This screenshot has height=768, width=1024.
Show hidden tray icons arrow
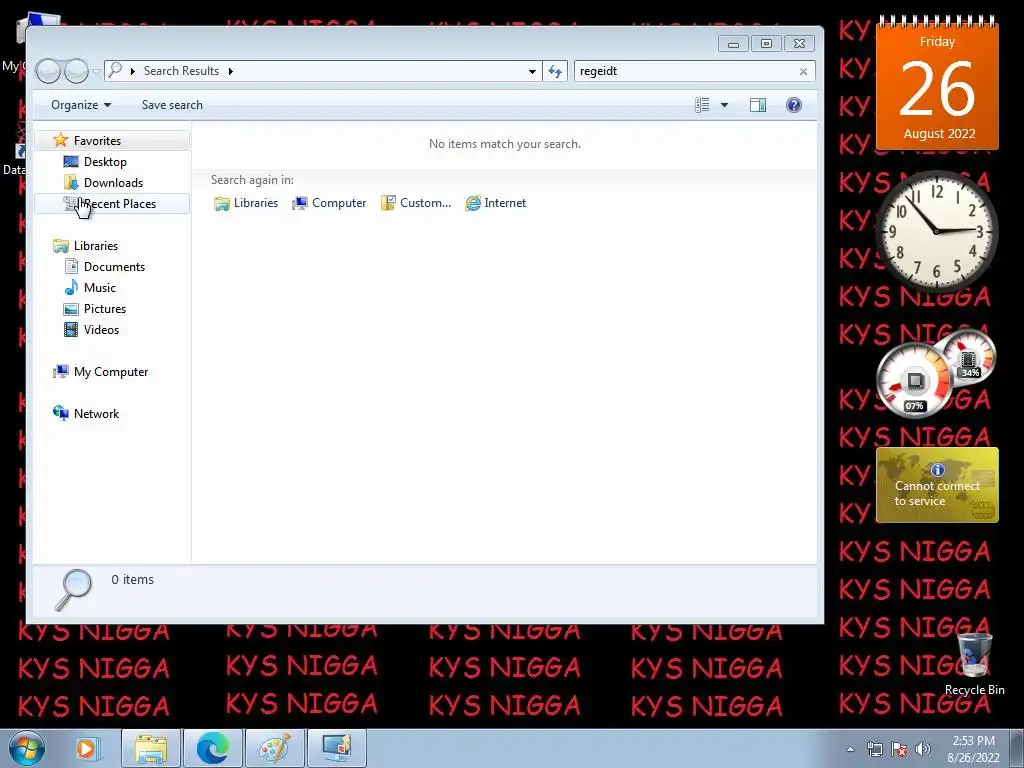(x=850, y=749)
